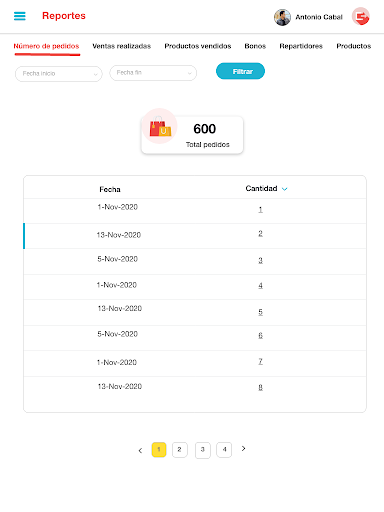Click the Filtrar button
The height and width of the screenshot is (512, 384).
[x=240, y=71]
